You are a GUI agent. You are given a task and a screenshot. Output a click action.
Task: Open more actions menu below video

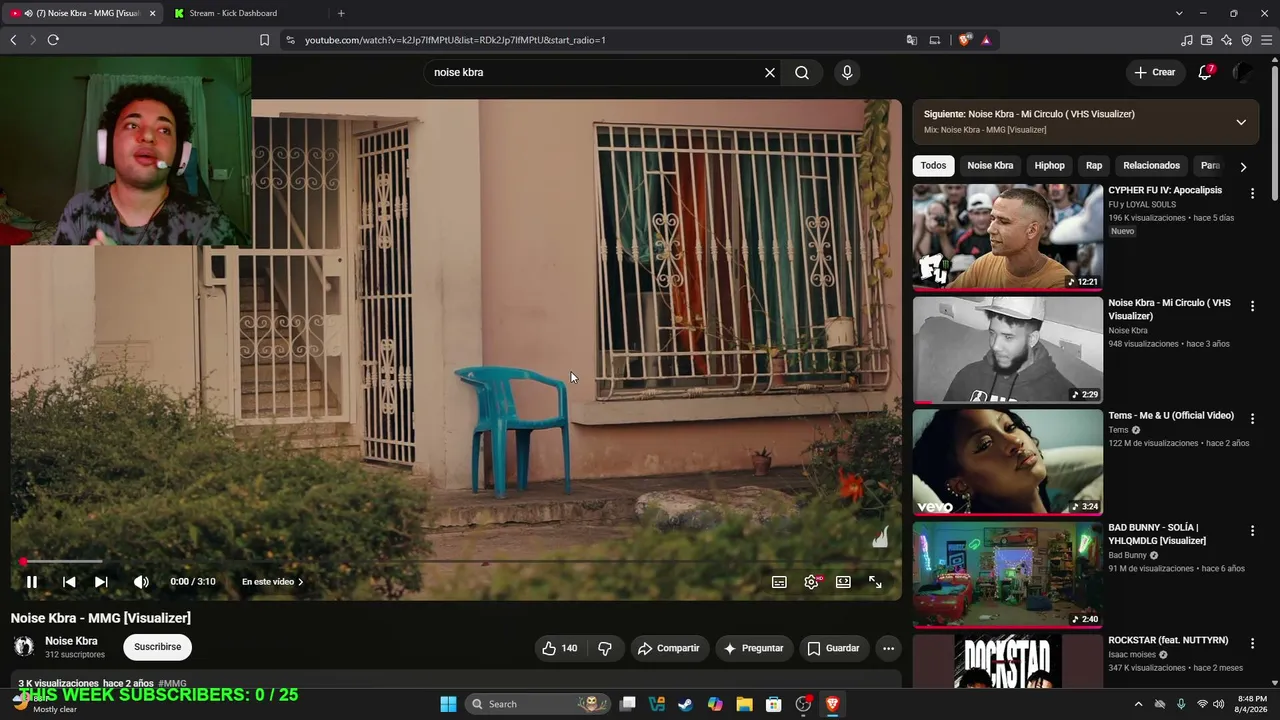[888, 648]
